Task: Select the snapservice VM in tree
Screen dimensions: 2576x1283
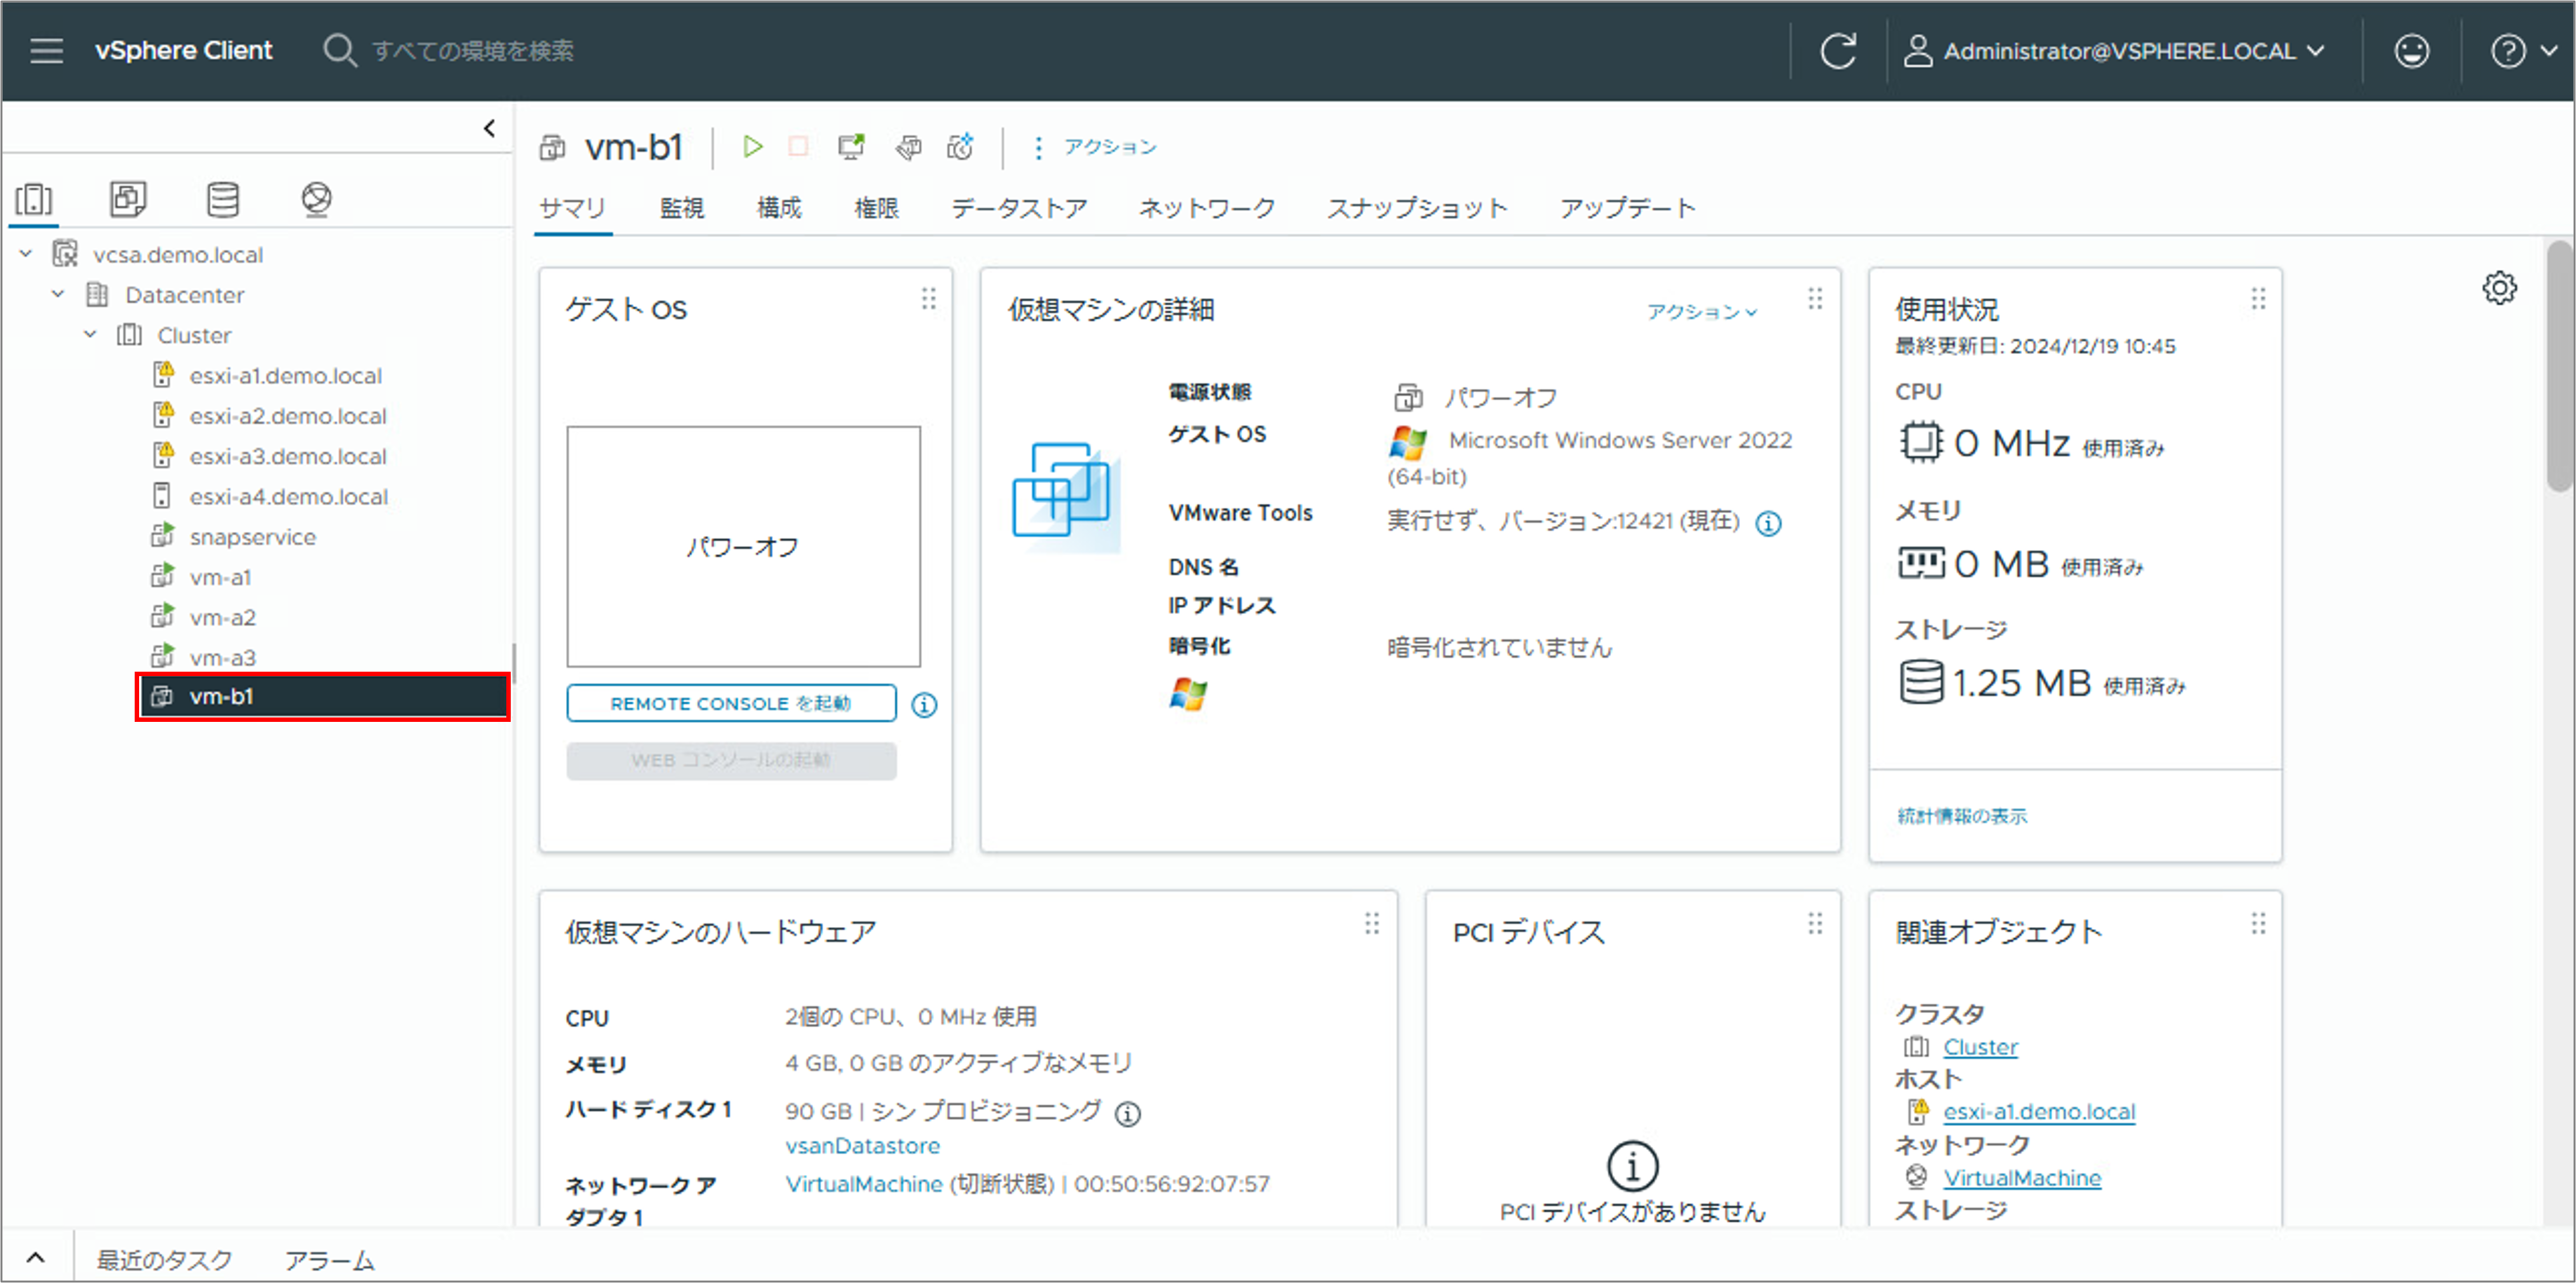Action: (x=252, y=537)
